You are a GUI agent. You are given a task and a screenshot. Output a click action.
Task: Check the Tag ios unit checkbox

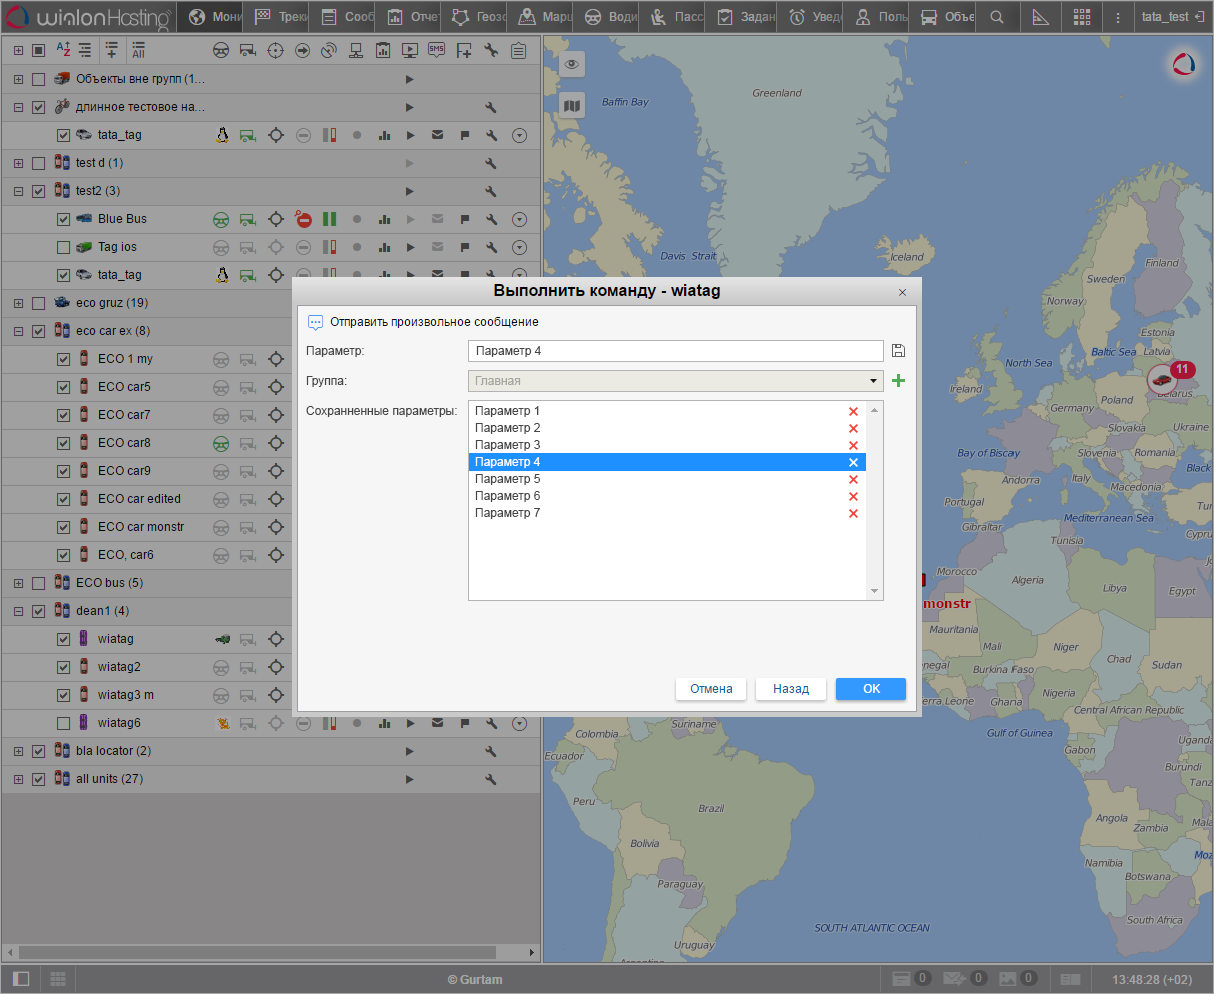coord(64,247)
